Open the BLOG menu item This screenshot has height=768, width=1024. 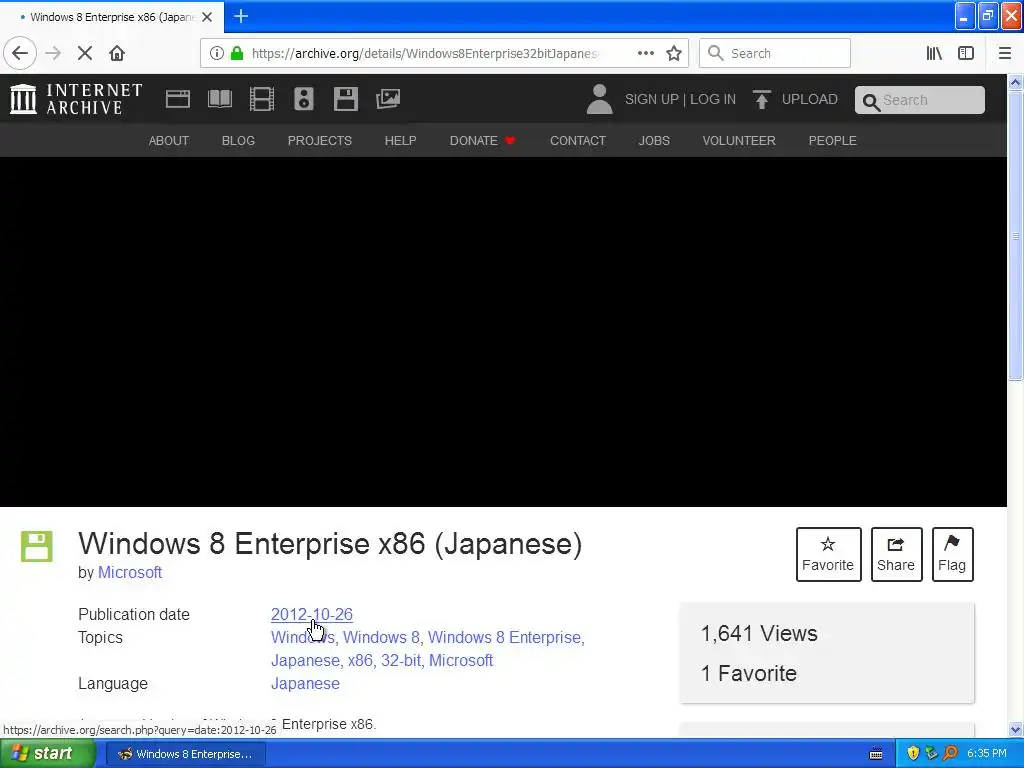(238, 140)
